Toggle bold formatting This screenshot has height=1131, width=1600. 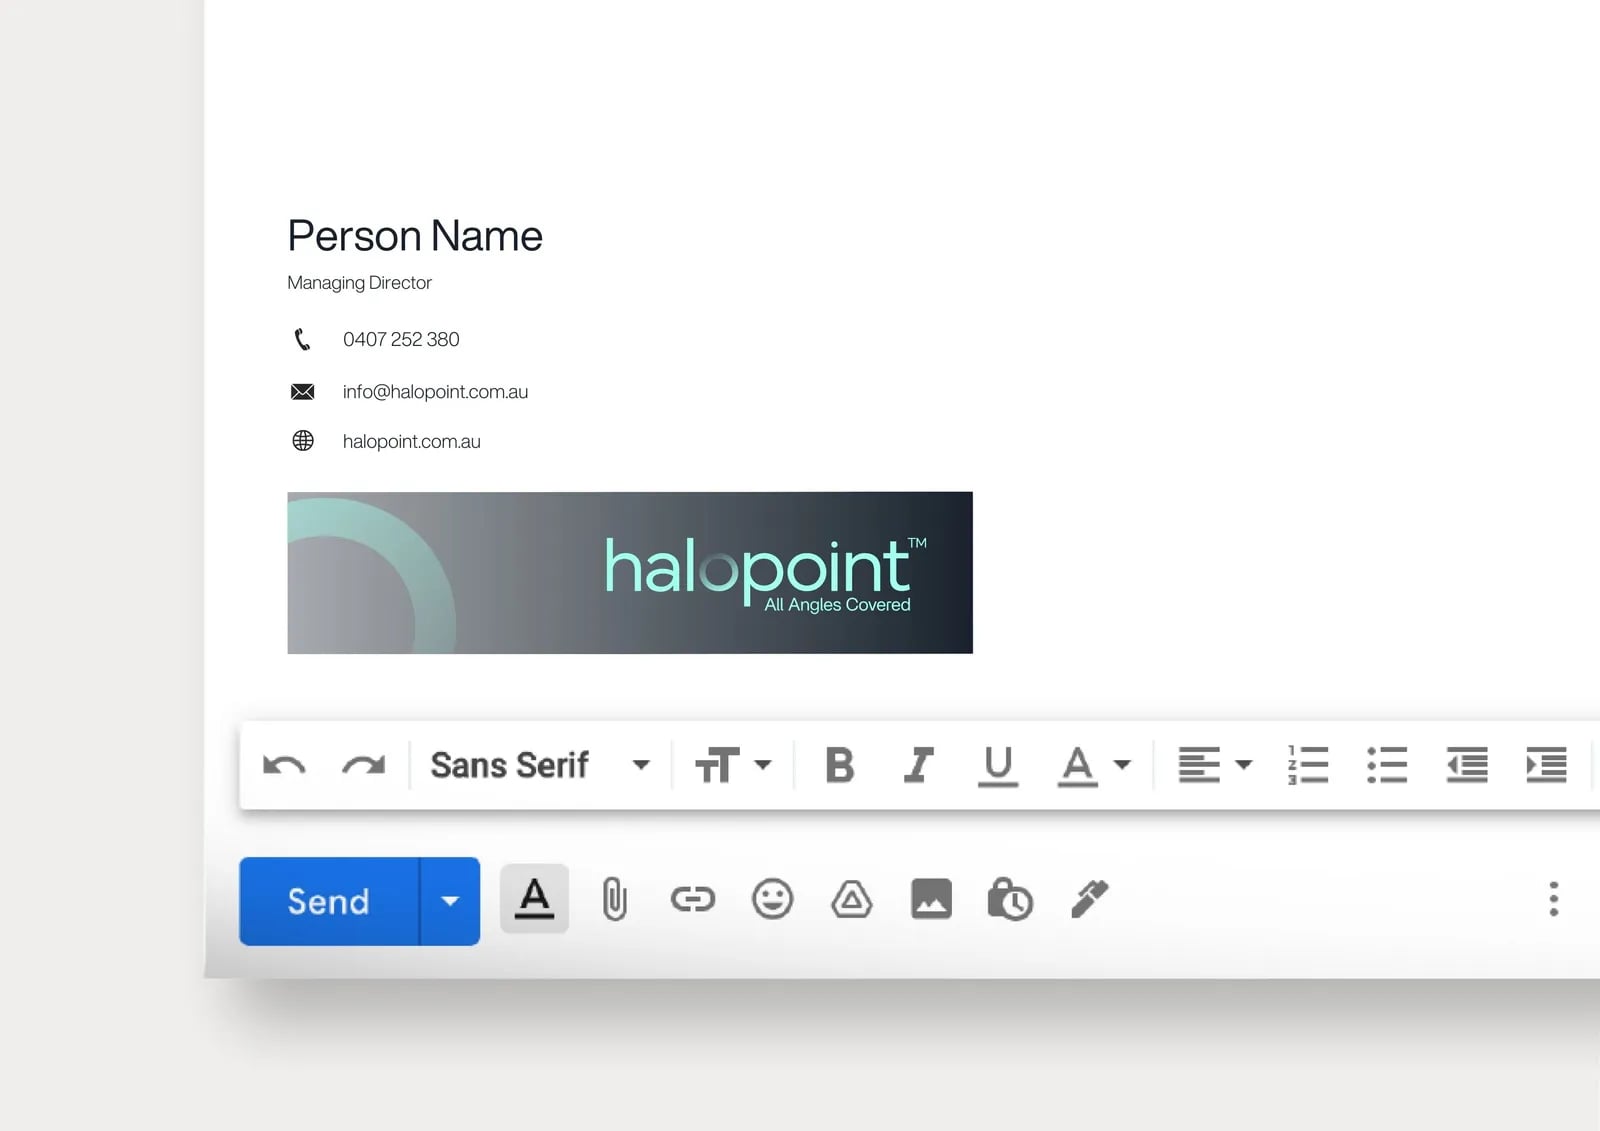(x=840, y=765)
